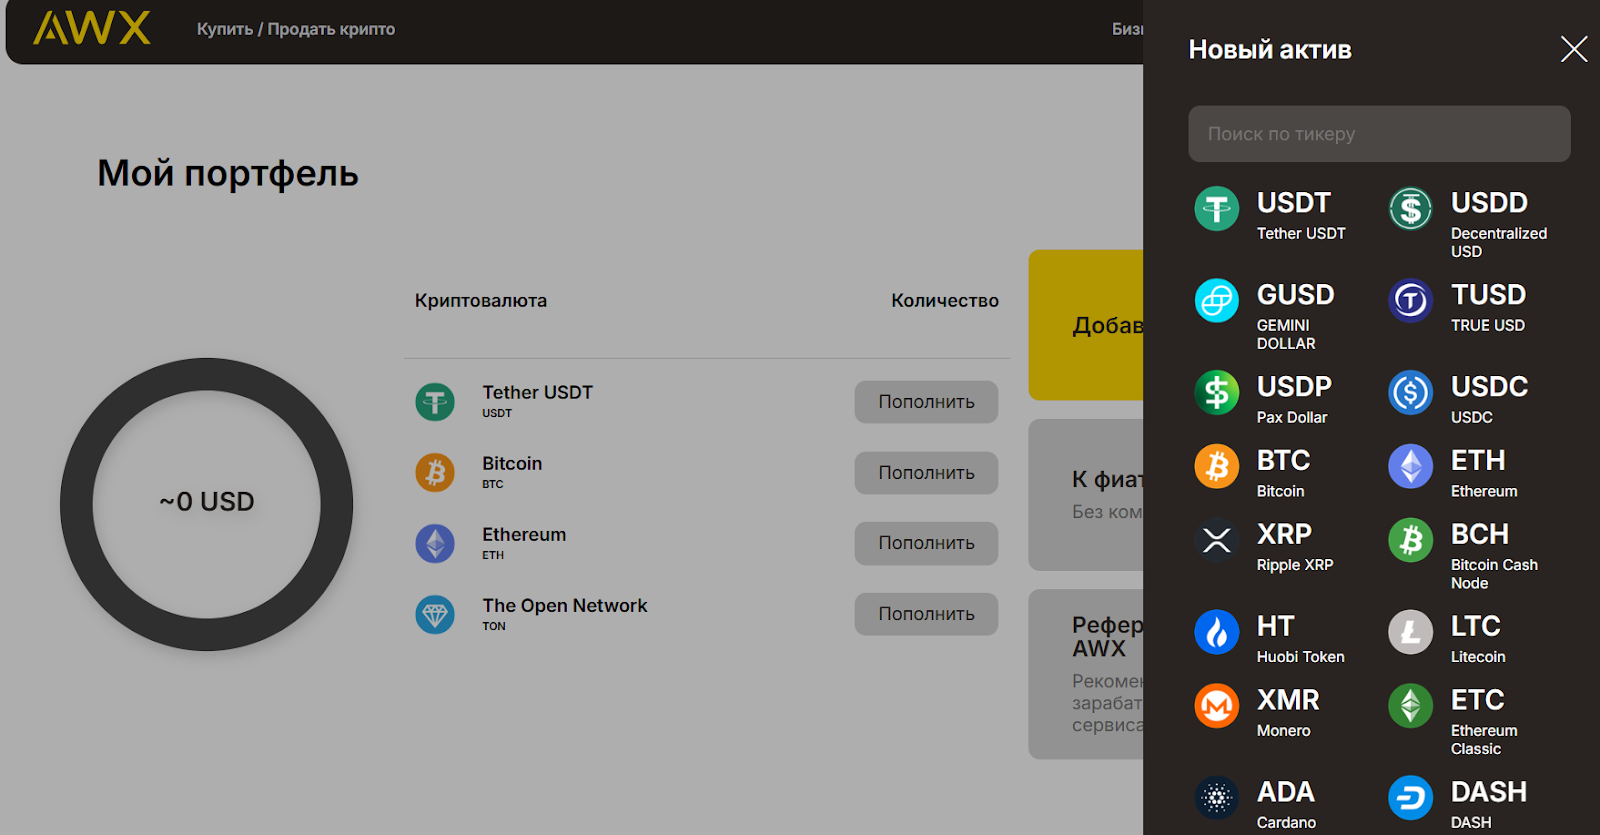Screen dimensions: 1600x835
Task: Select the Cardano ADA icon
Action: 1216,798
